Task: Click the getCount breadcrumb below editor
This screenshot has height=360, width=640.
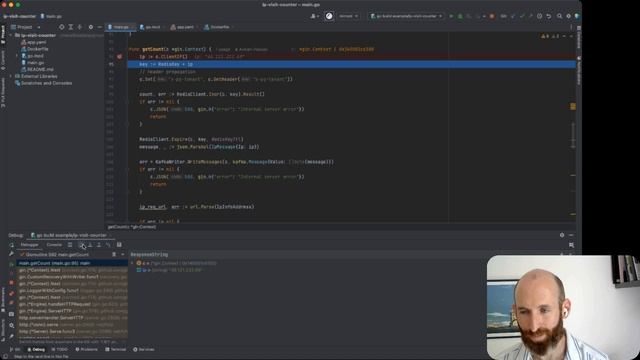Action: click(x=132, y=227)
